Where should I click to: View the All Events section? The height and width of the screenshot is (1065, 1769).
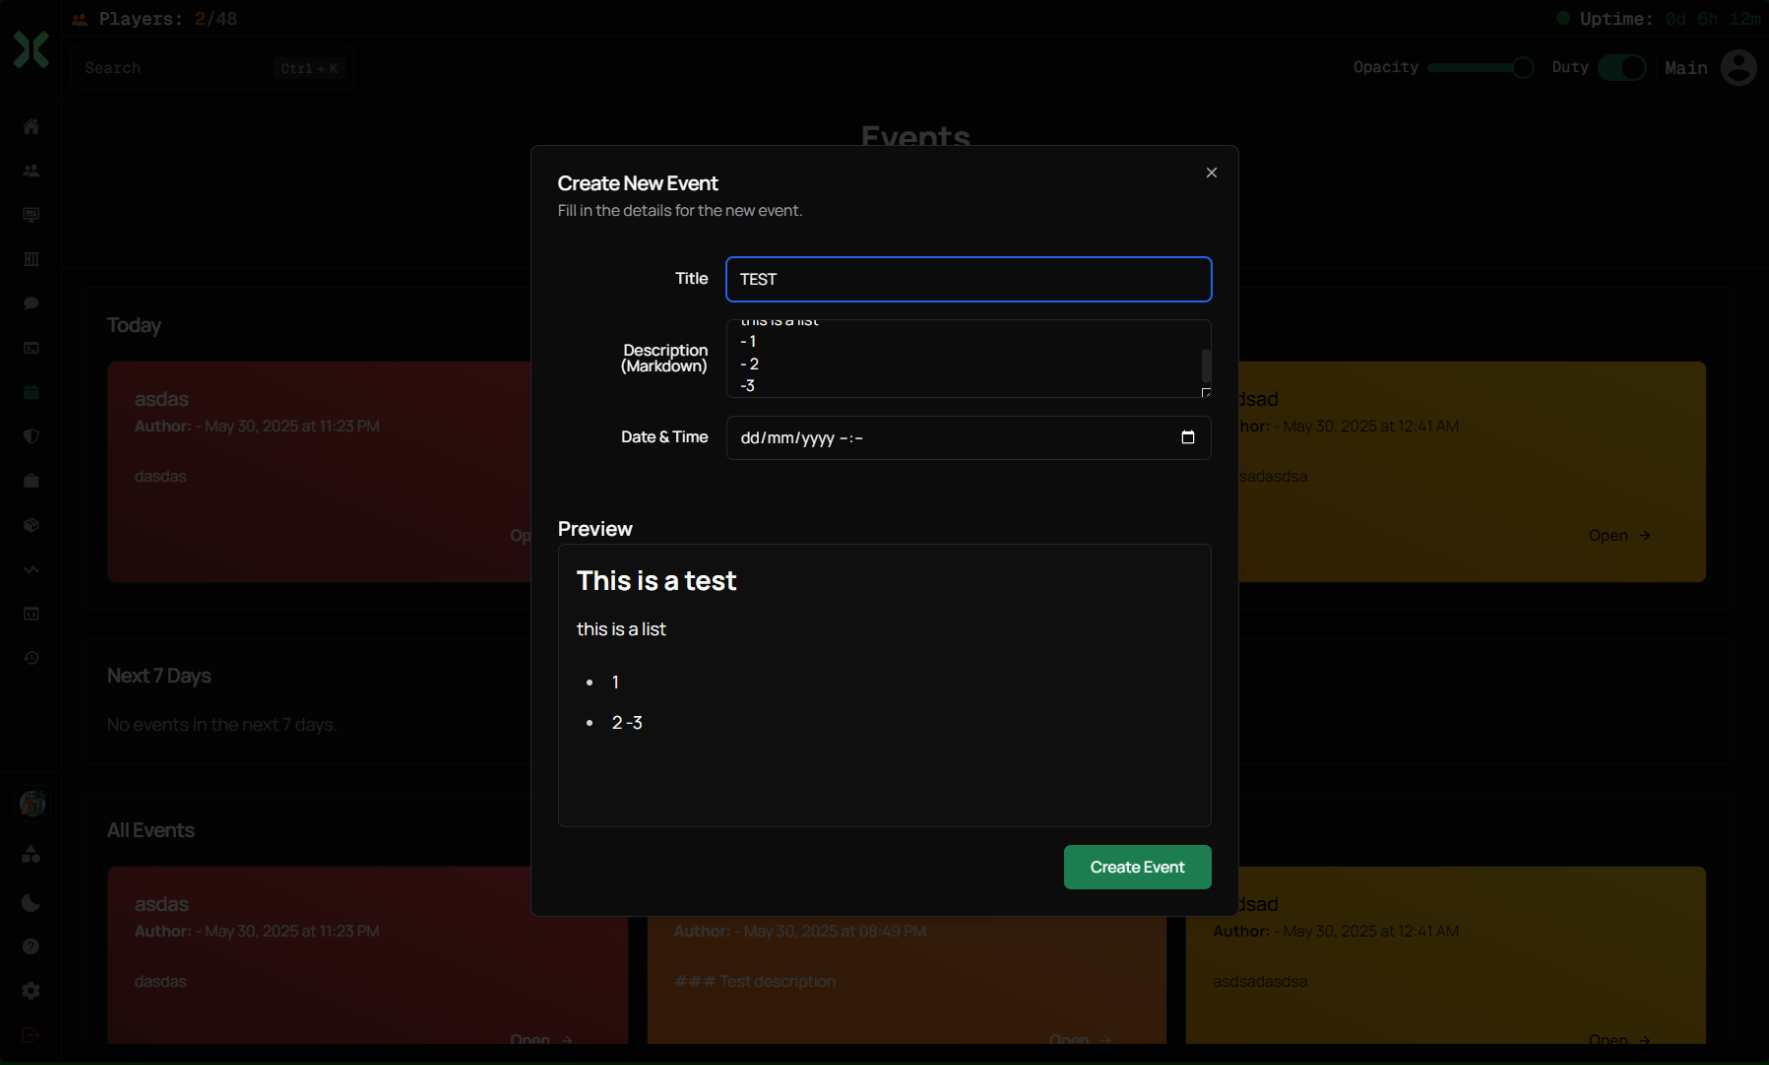[151, 830]
